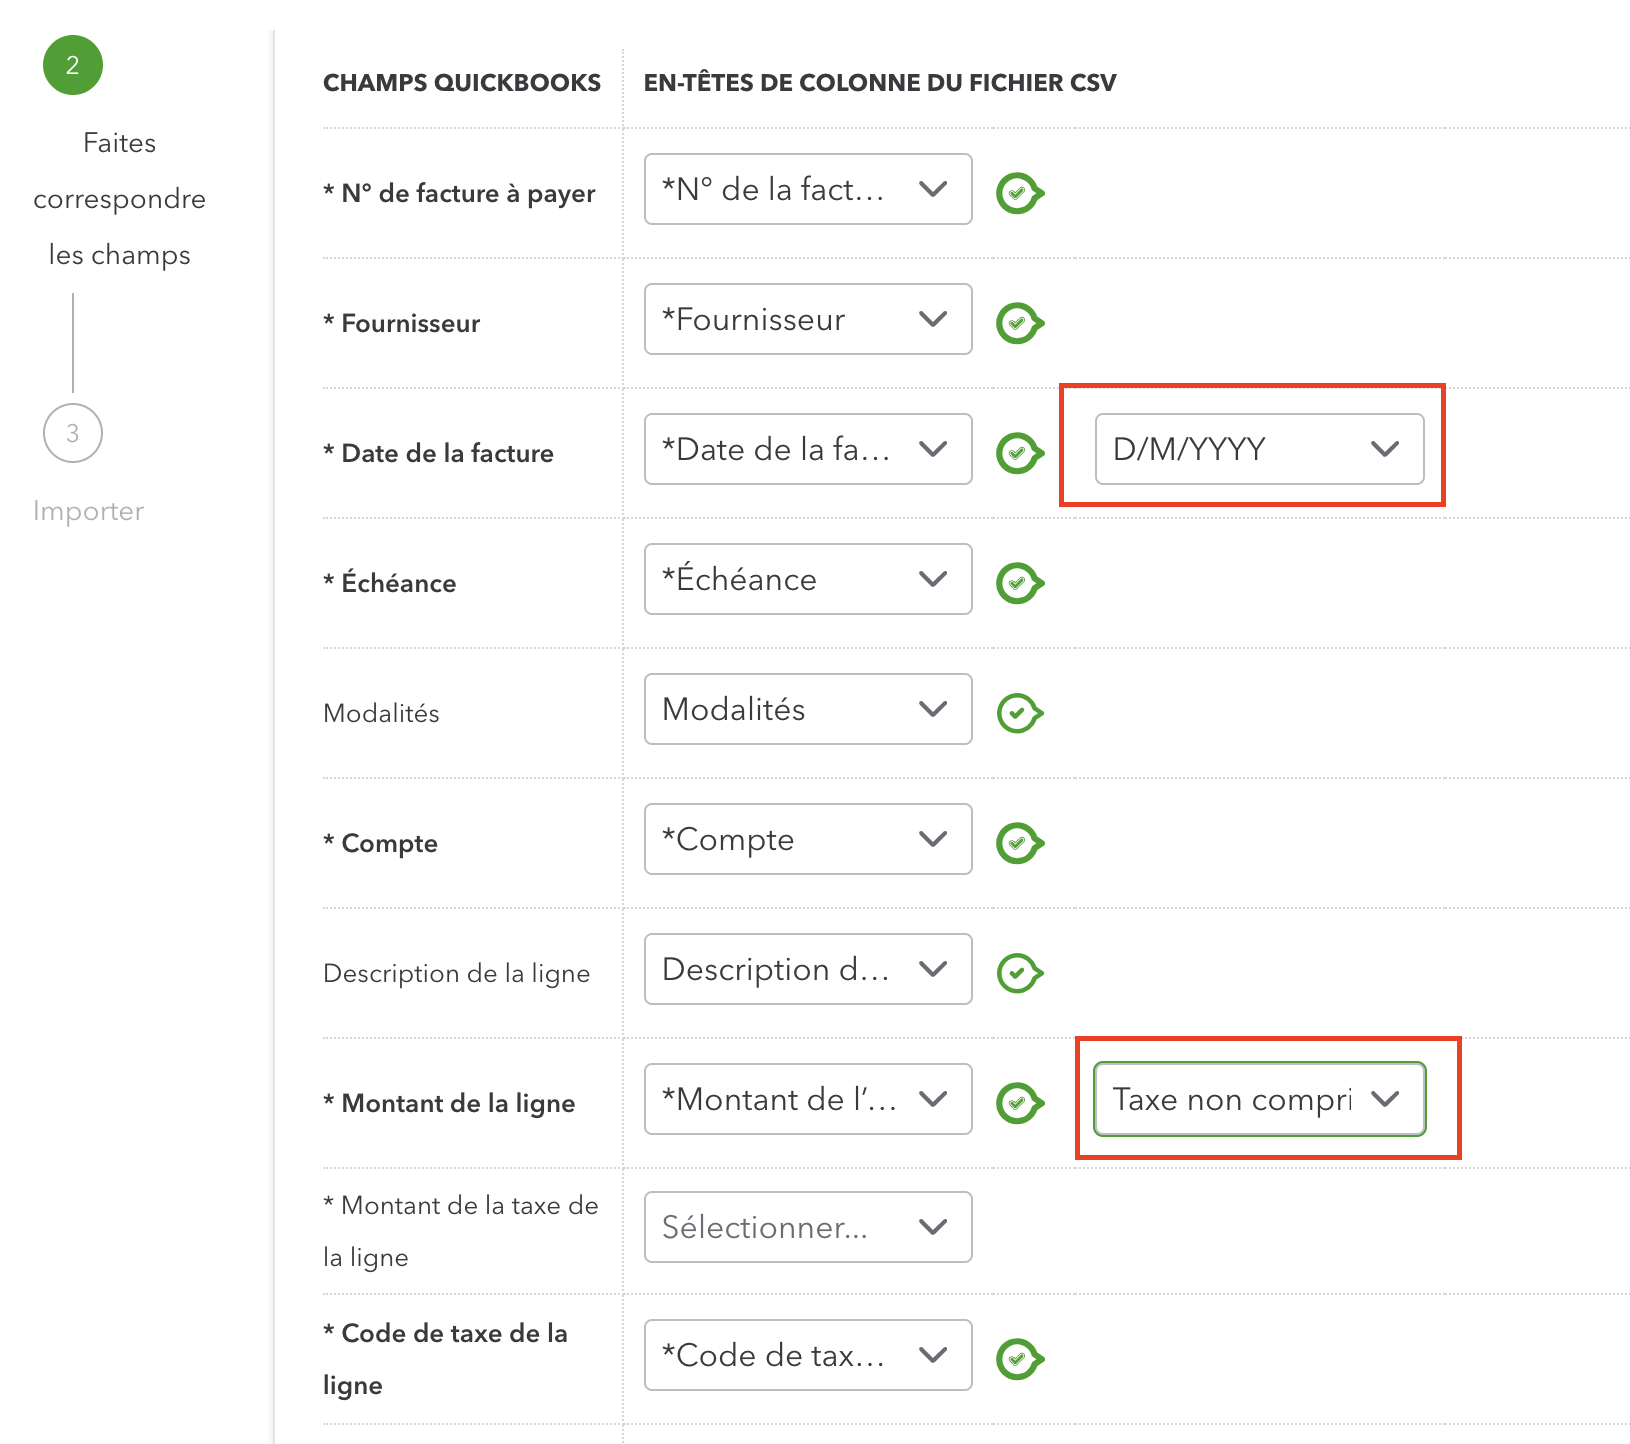Click the Faites correspondre les champs label
This screenshot has width=1630, height=1444.
[x=119, y=199]
